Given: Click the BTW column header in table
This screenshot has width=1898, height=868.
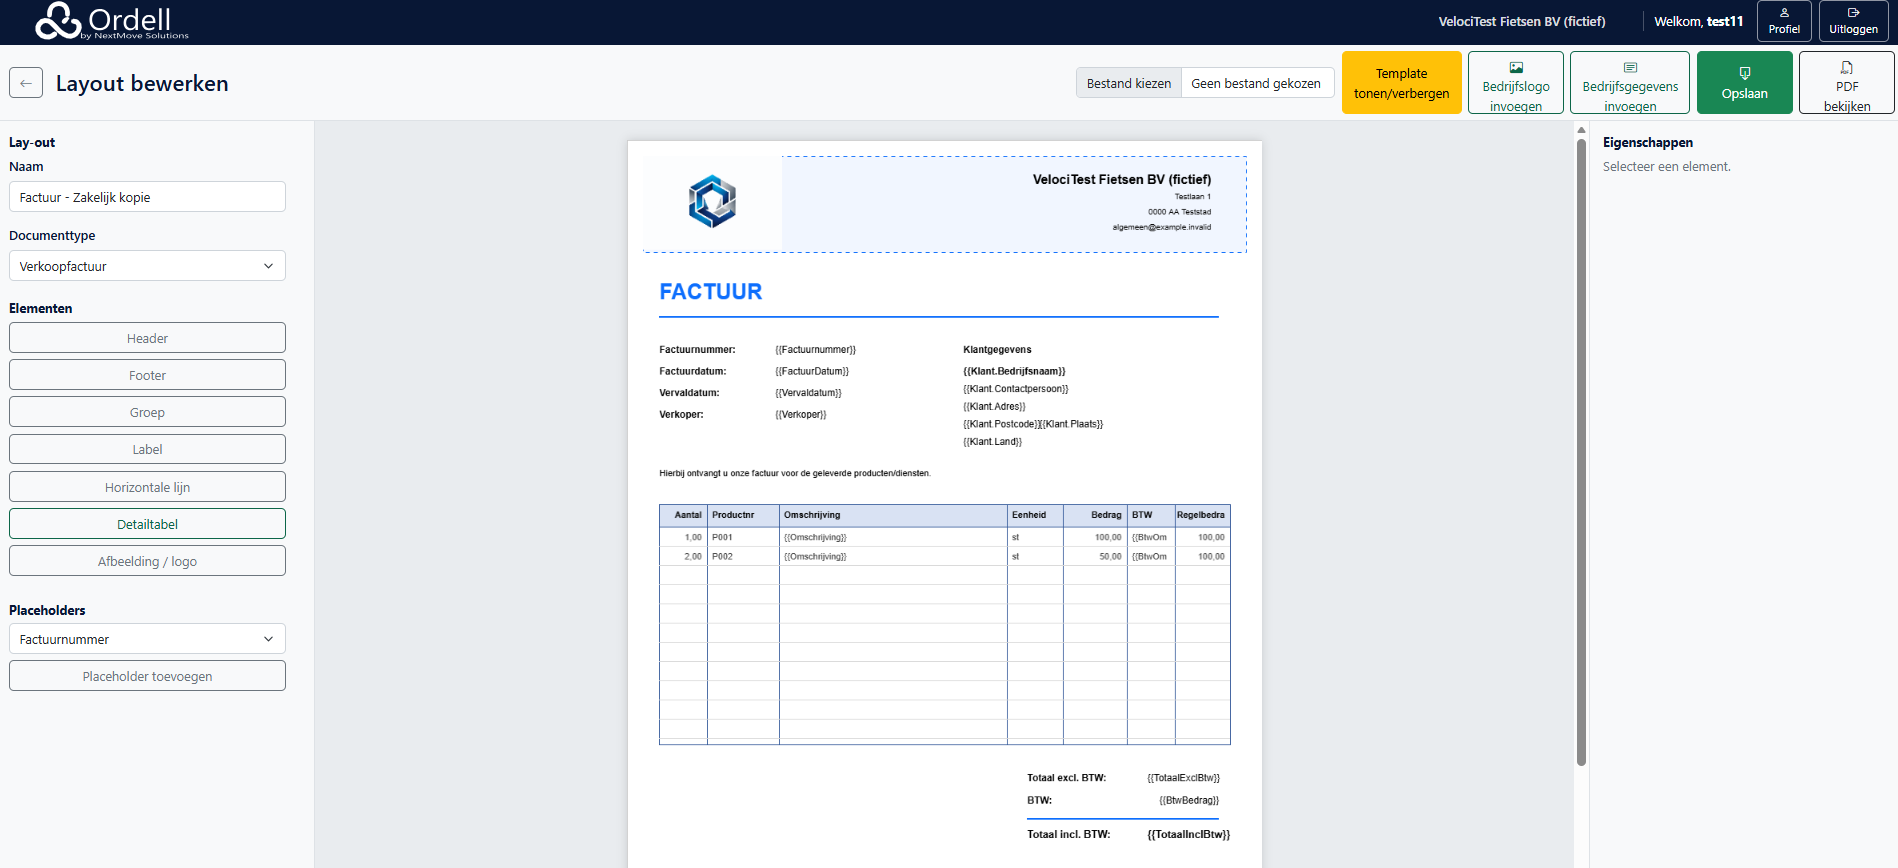Looking at the screenshot, I should (1150, 515).
